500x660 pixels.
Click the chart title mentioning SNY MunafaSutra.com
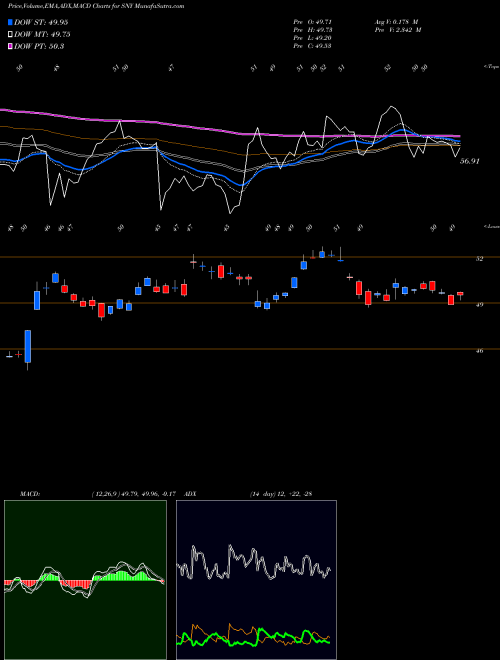click(x=96, y=6)
